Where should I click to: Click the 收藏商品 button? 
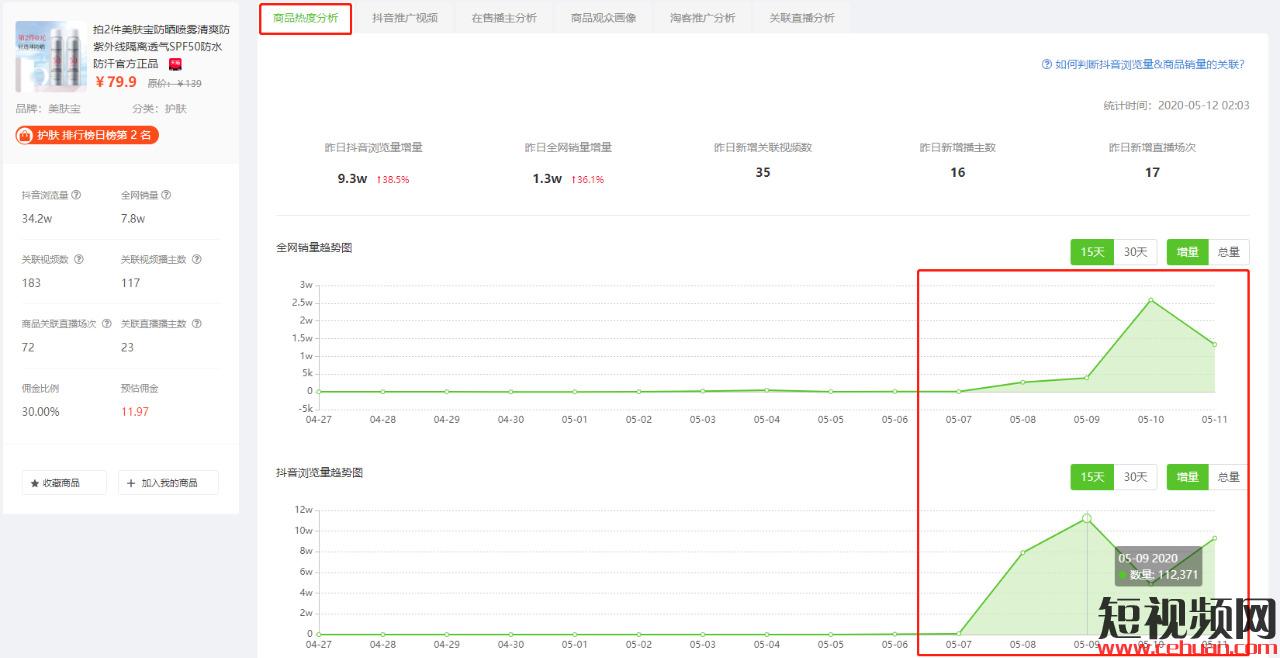(64, 482)
